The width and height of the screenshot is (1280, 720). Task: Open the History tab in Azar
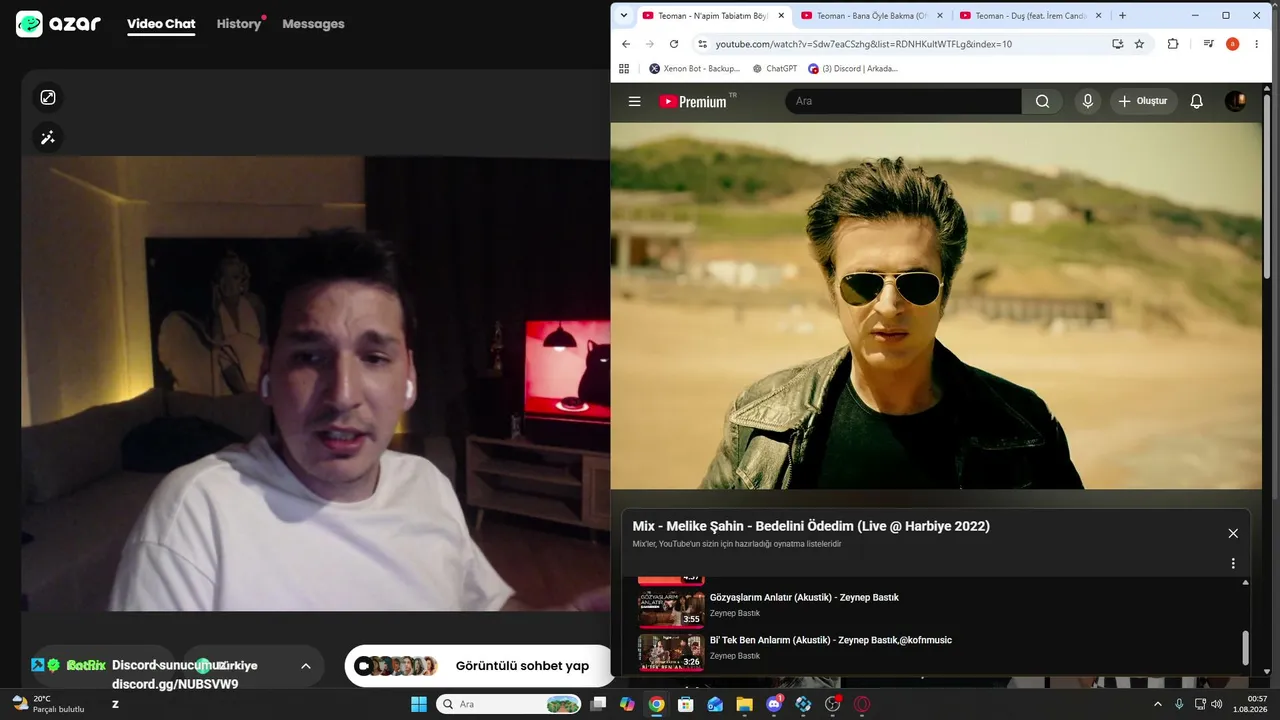click(x=238, y=24)
